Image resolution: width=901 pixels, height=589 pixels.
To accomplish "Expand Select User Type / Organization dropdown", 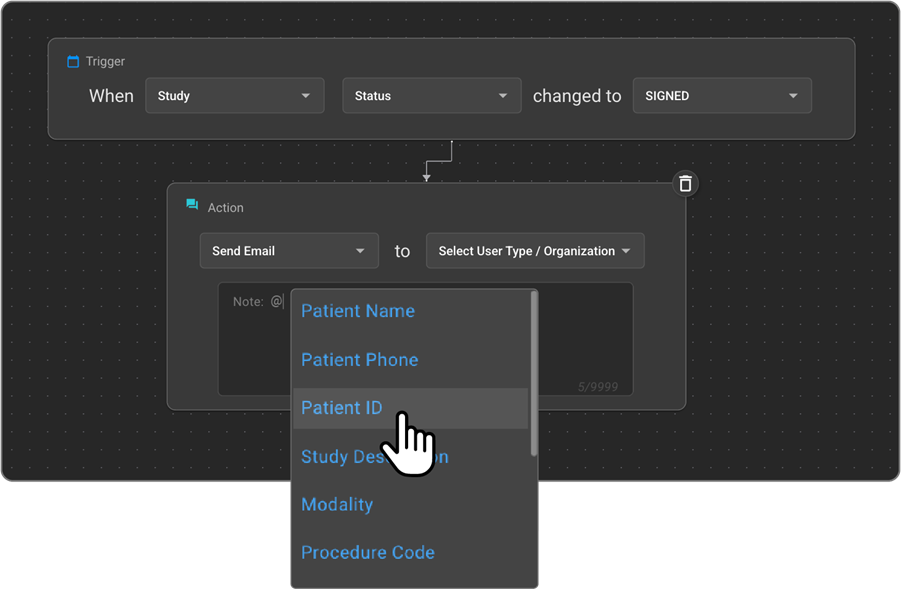I will pos(535,251).
